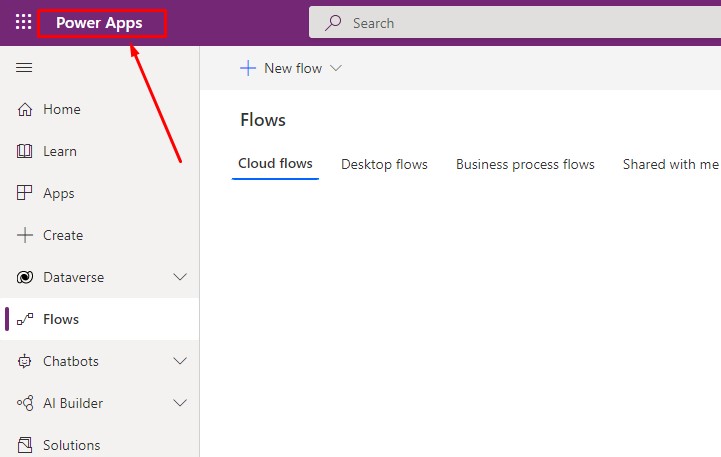Click the Dataverse swirl icon
Image resolution: width=721 pixels, height=457 pixels.
click(25, 277)
